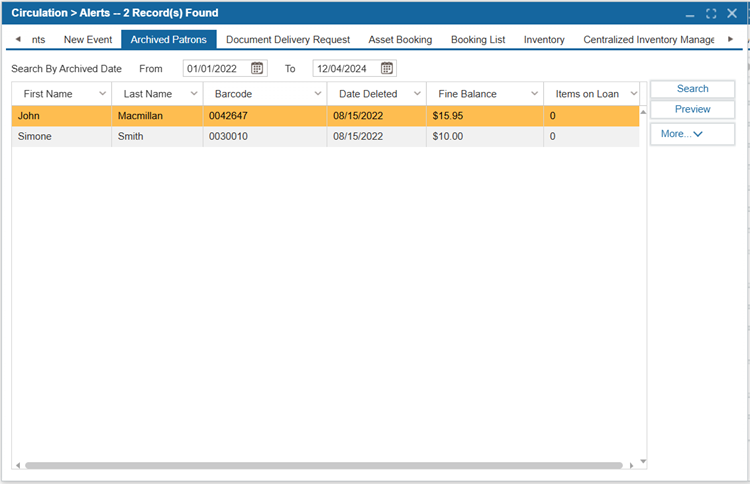750x484 pixels.
Task: Click the $15.95 fine balance cell
Action: point(485,116)
